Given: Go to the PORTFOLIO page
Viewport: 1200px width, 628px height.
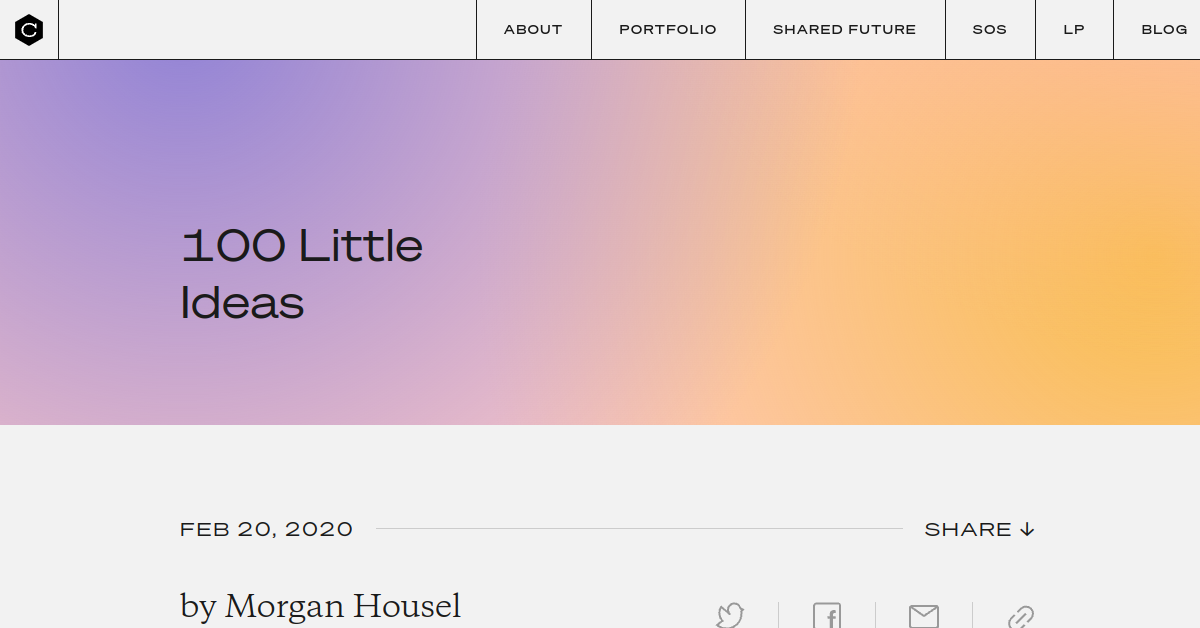Looking at the screenshot, I should coord(668,30).
